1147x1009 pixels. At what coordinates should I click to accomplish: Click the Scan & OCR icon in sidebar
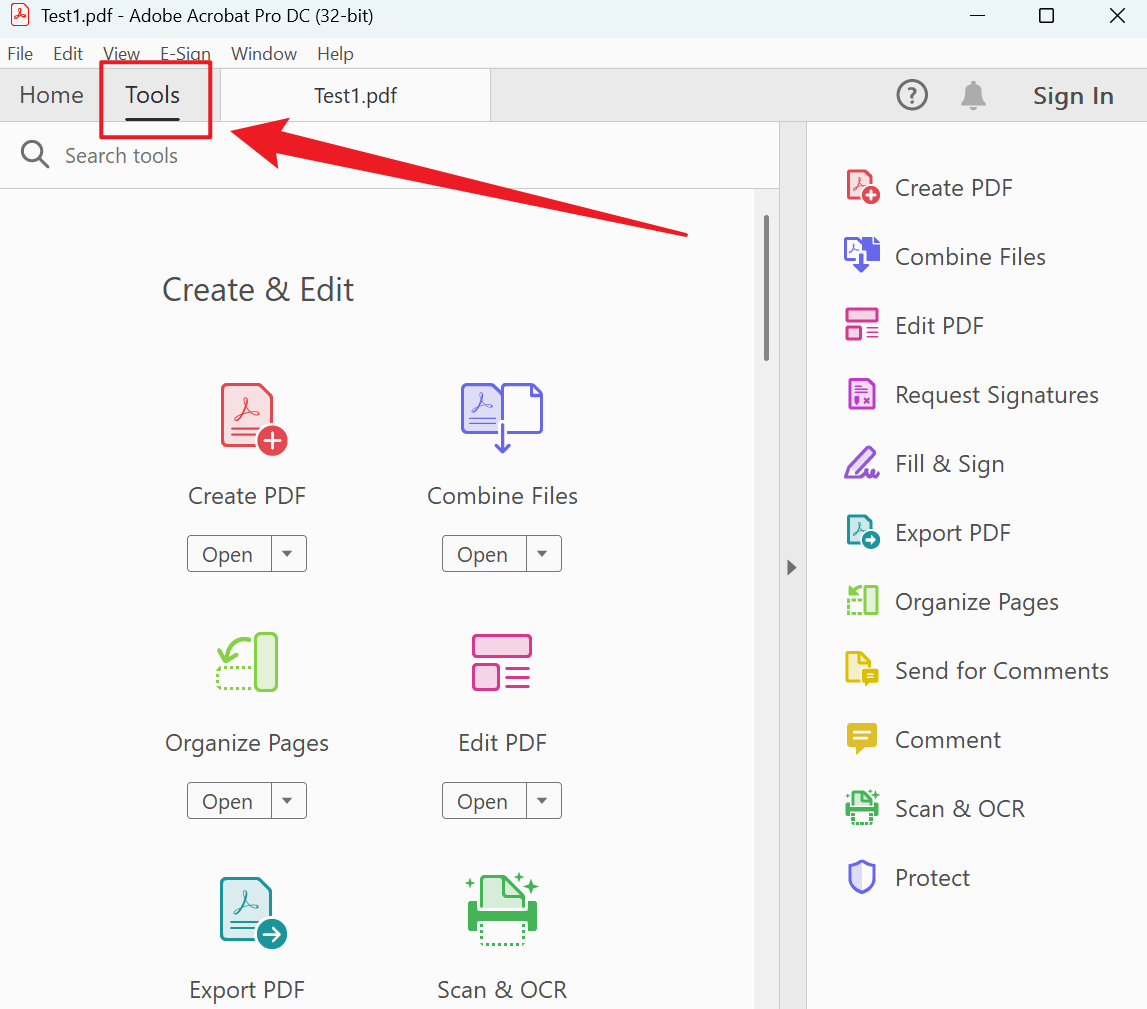tap(861, 808)
